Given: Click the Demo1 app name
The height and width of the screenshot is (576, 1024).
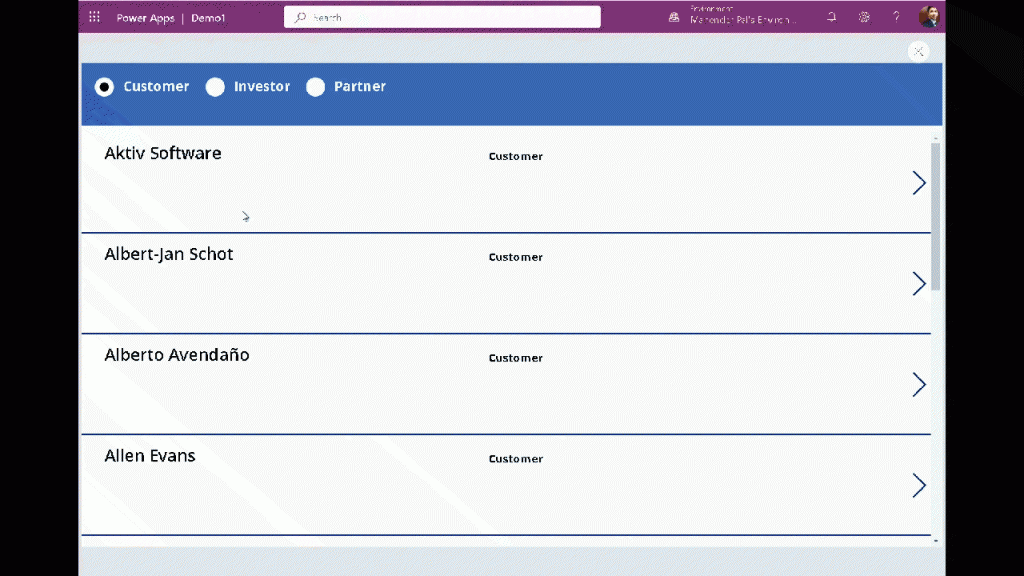Looking at the screenshot, I should 208,18.
